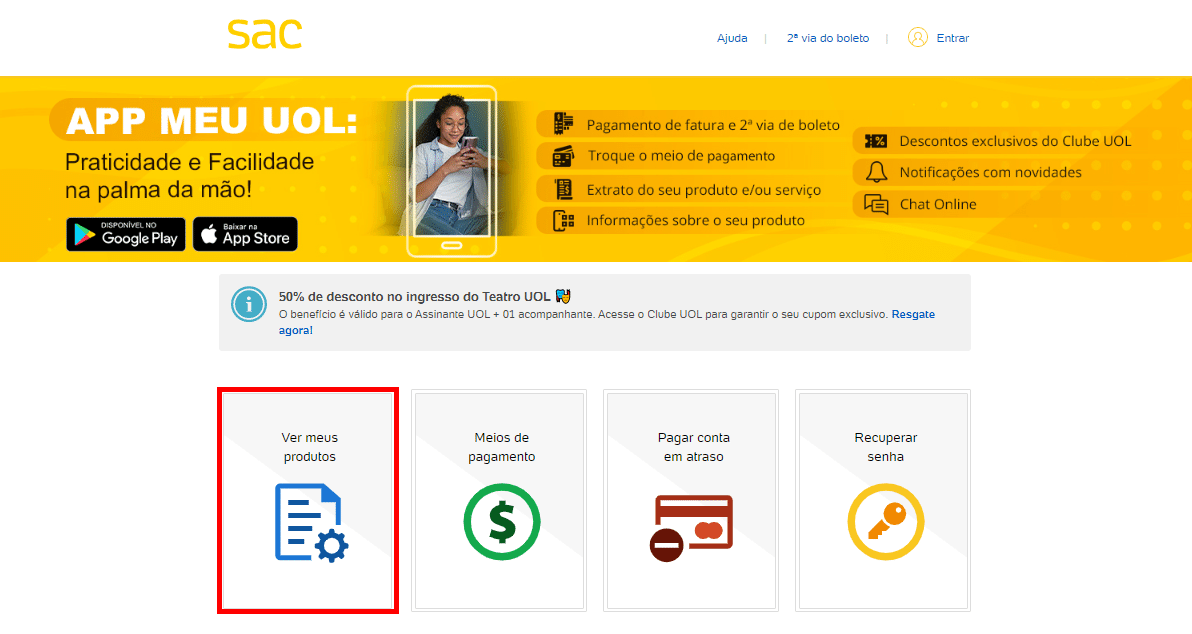Click the notification bell icon

pyautogui.click(x=877, y=172)
